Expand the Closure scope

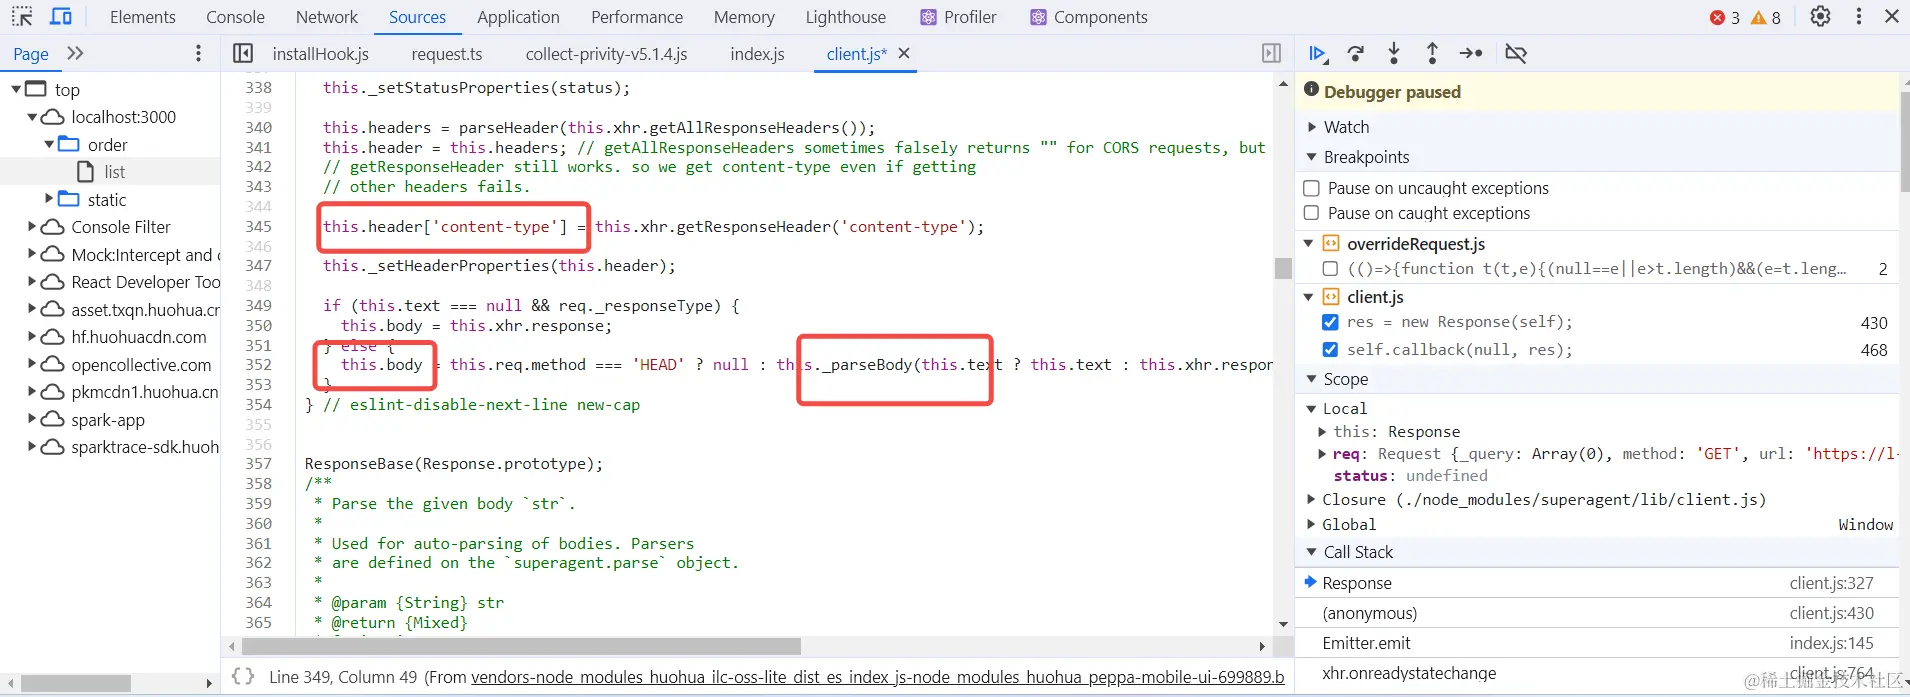(1311, 499)
